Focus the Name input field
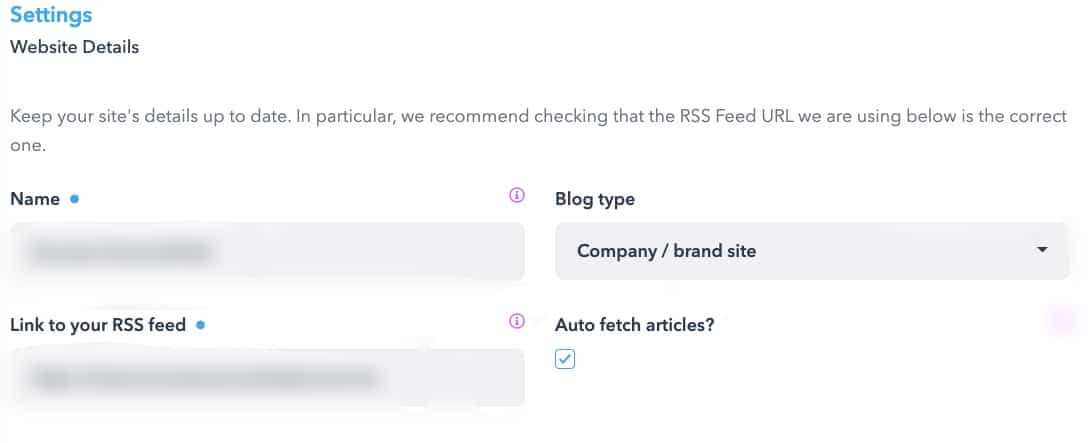Screen dimensions: 1088x443 [267, 251]
